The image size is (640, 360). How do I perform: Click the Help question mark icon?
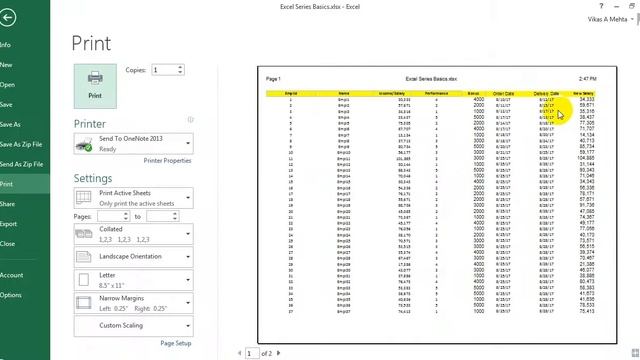pos(601,6)
